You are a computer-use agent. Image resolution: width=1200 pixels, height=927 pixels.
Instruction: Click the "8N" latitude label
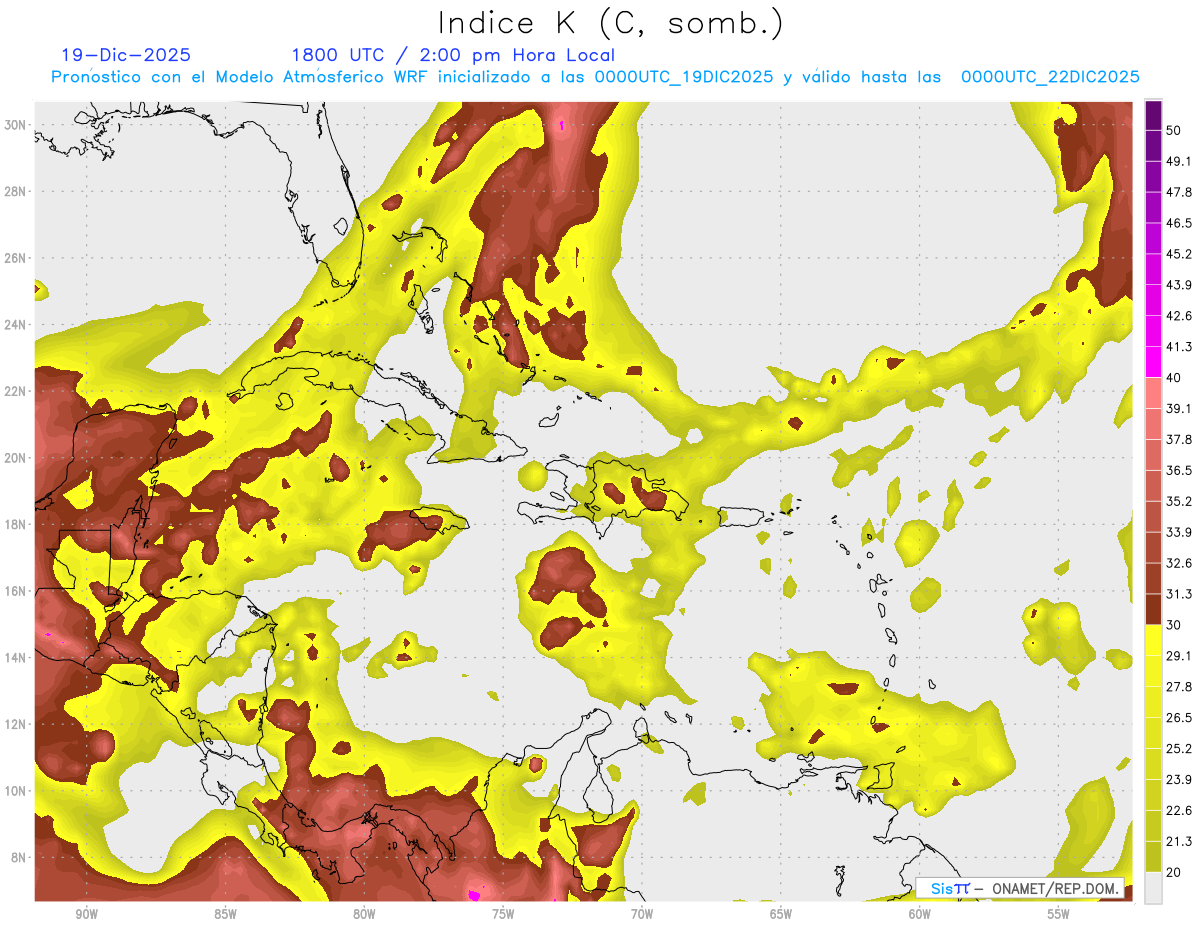coord(19,858)
